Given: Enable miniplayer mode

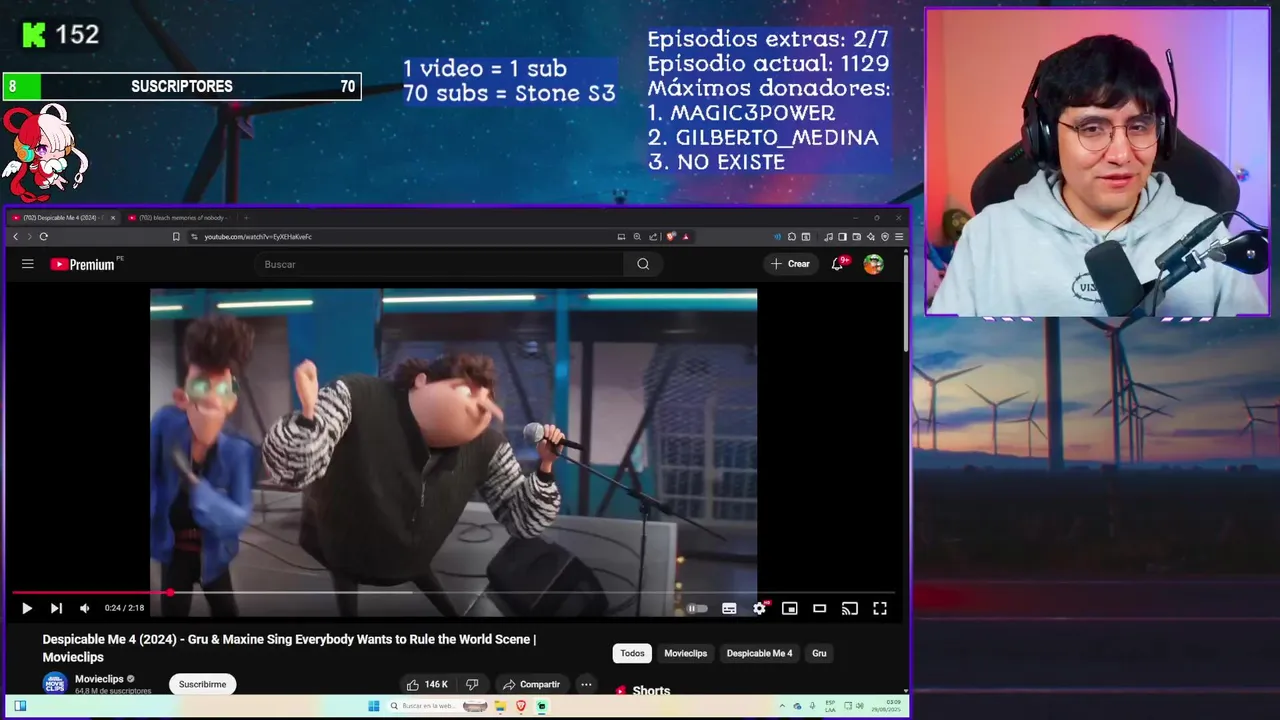Looking at the screenshot, I should 789,608.
